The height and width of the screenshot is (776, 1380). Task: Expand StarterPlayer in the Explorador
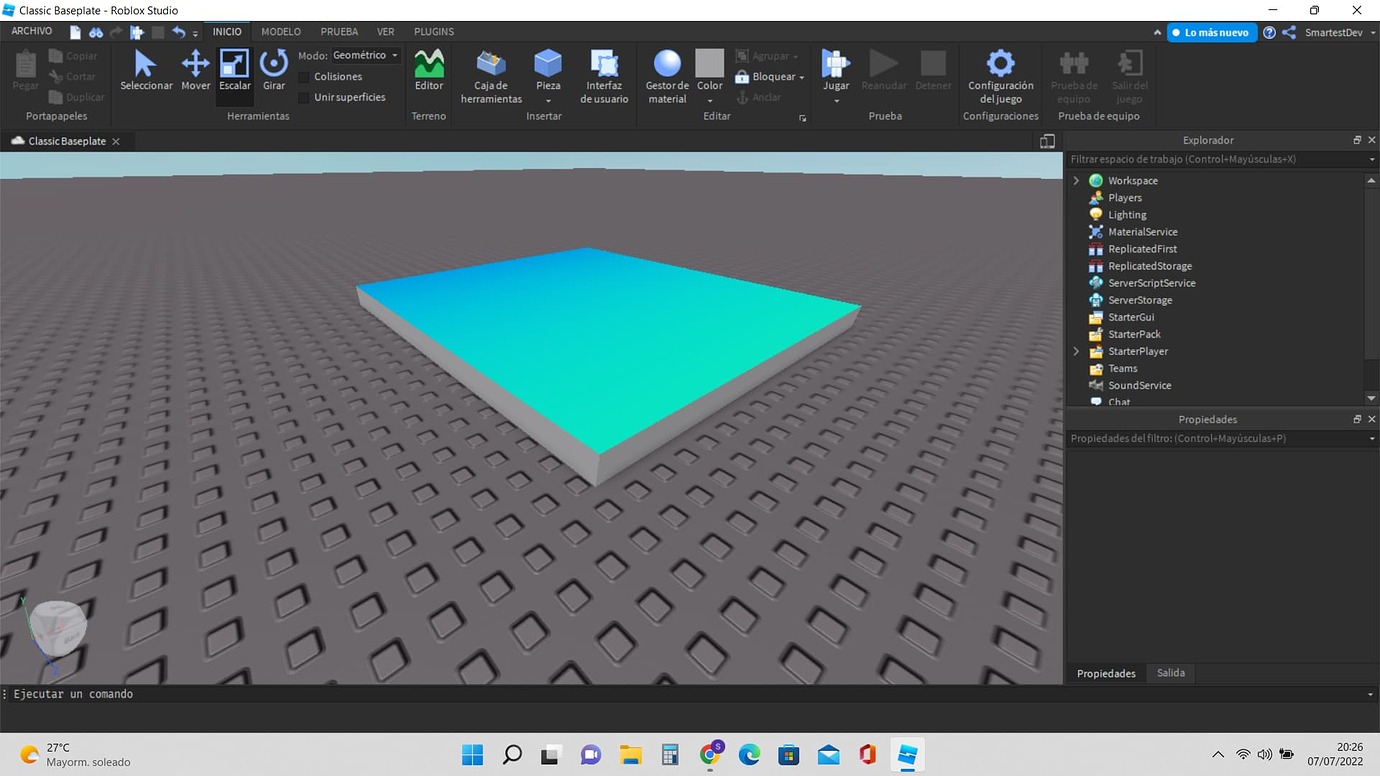tap(1076, 351)
